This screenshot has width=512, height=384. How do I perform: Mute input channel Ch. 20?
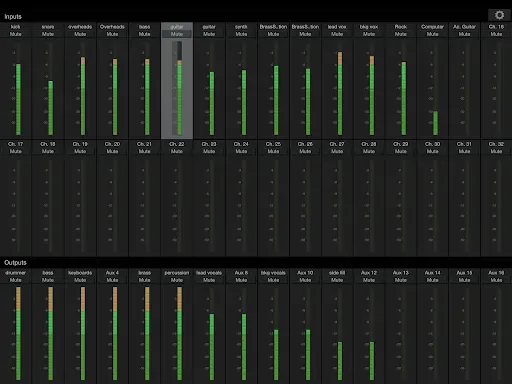pos(112,151)
